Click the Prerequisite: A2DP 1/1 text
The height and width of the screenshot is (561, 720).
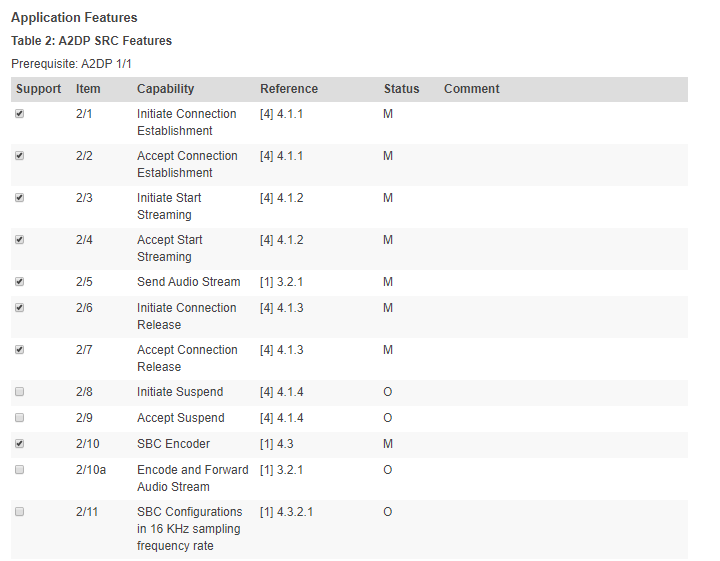point(71,64)
